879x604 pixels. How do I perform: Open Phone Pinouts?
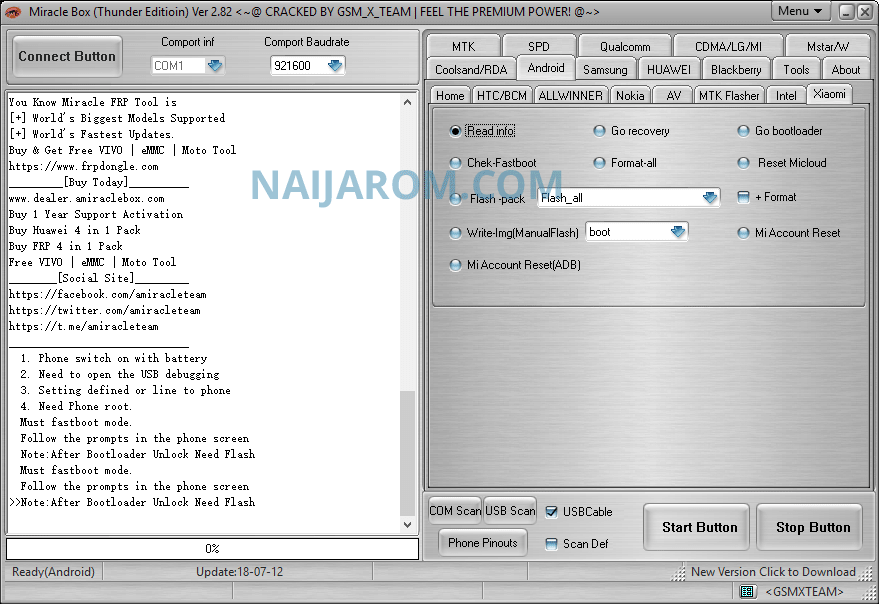tap(483, 542)
